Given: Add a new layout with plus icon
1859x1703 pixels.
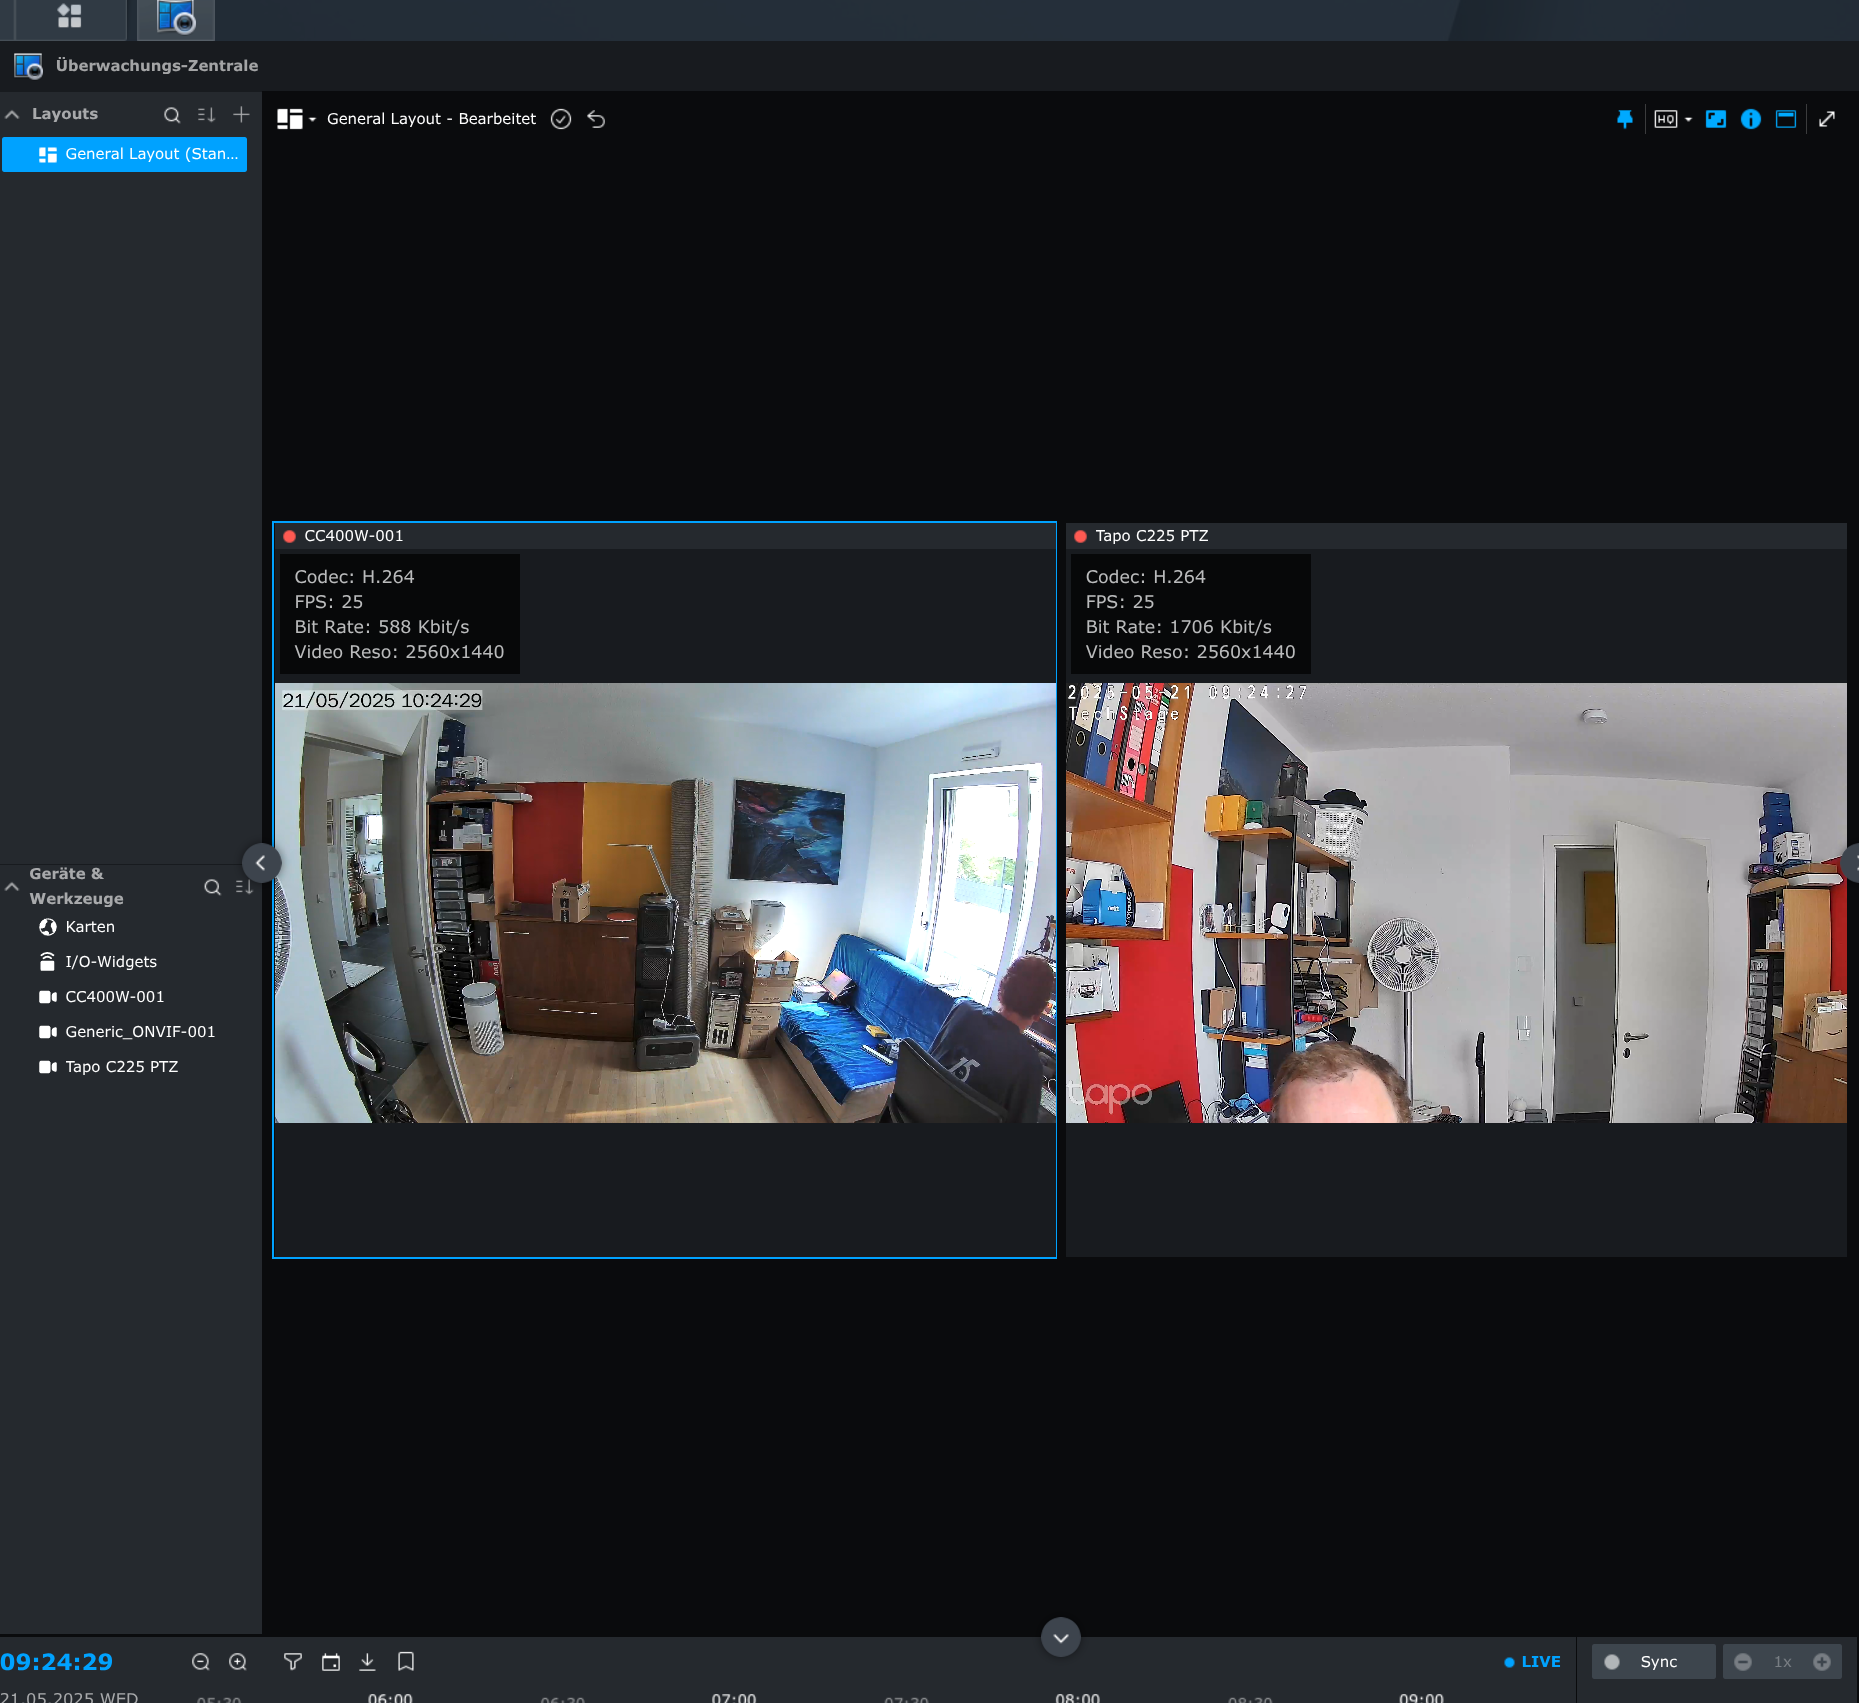Looking at the screenshot, I should pyautogui.click(x=241, y=115).
